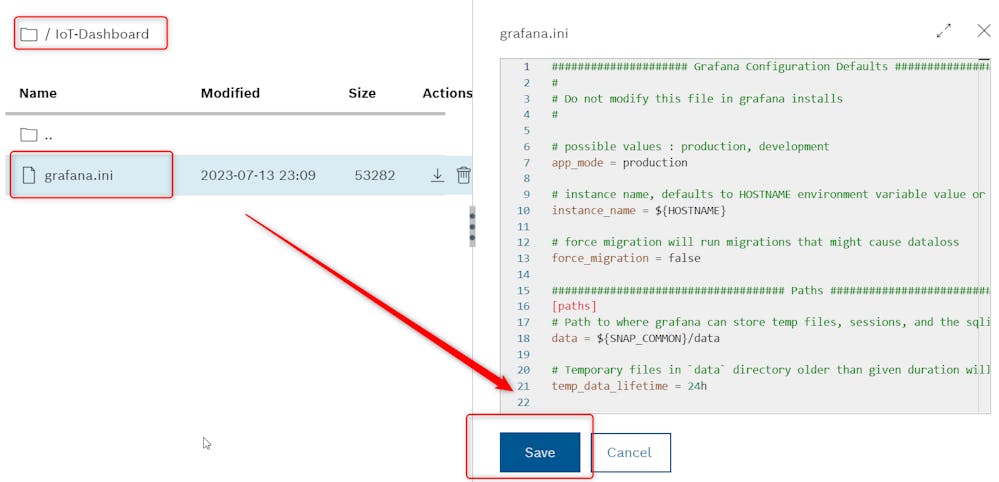The height and width of the screenshot is (482, 999).
Task: Open the IoT-Dashboard breadcrumb path
Action: 103,34
